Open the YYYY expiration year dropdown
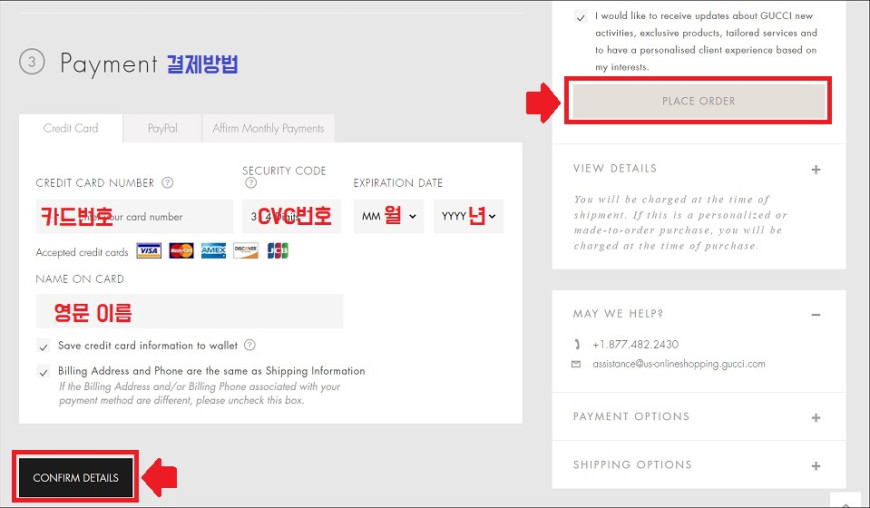Viewport: 870px width, 508px height. 469,216
